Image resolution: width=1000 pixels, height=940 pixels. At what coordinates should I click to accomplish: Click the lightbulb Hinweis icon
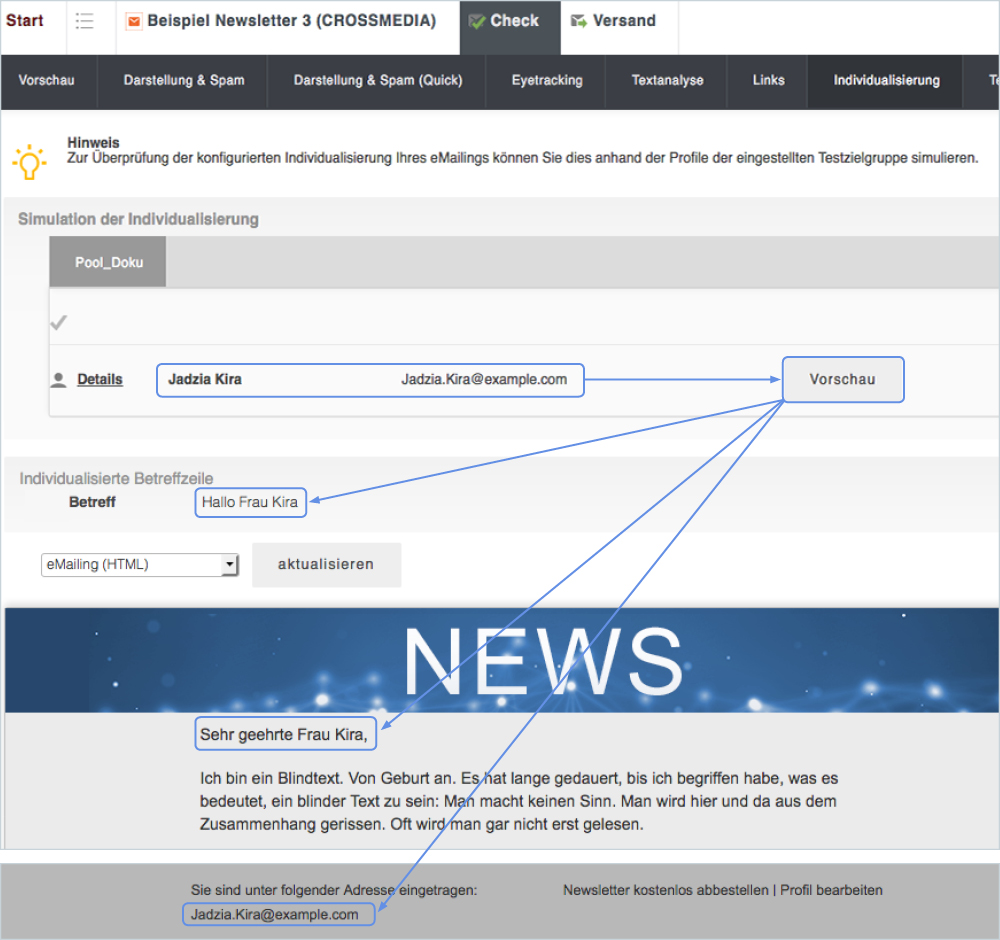(29, 161)
